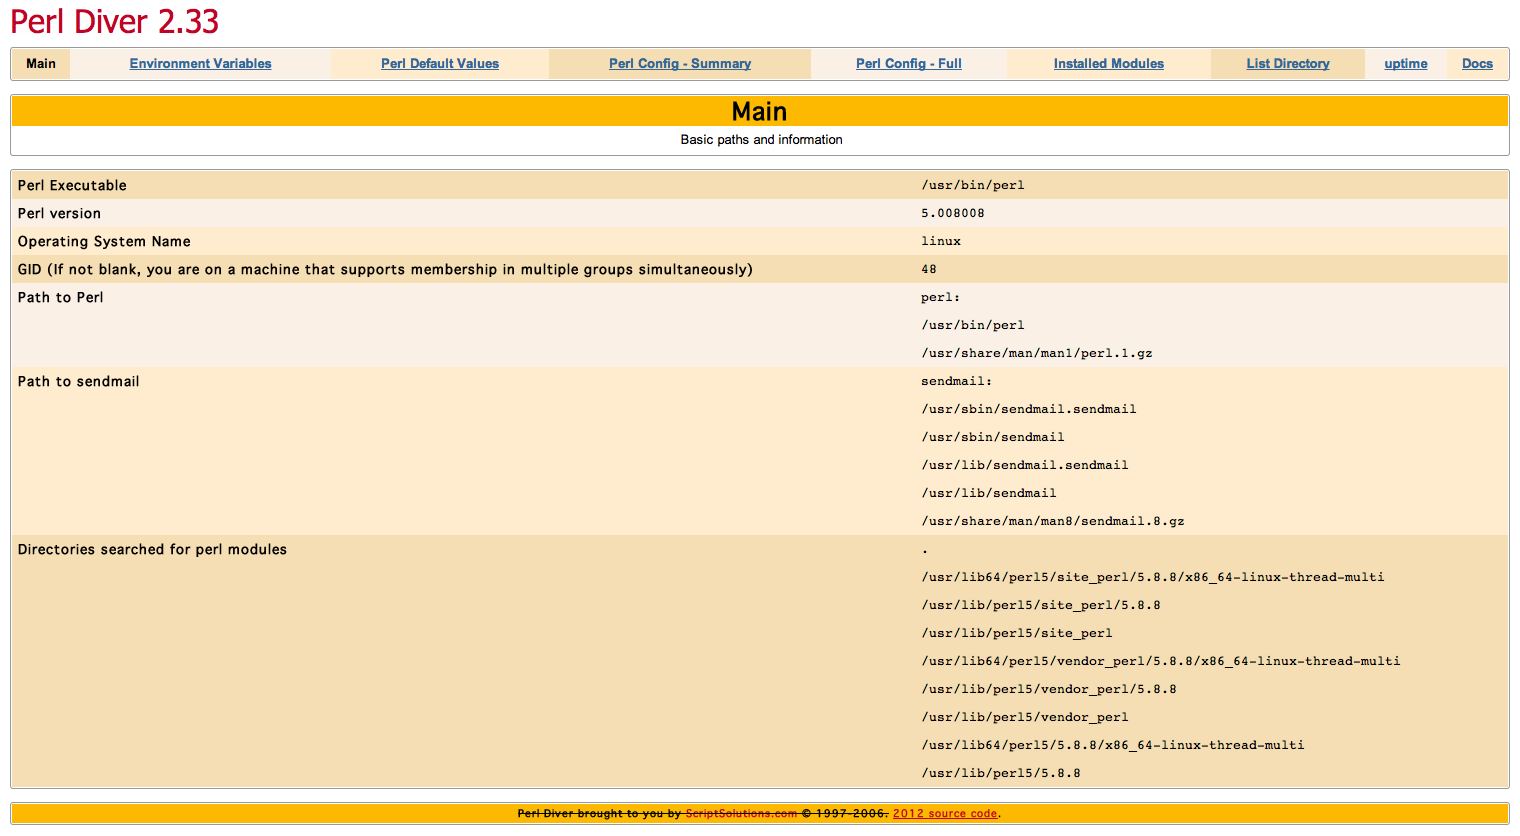The width and height of the screenshot is (1520, 836).
Task: Switch to the List Directory tab
Action: 1288,64
